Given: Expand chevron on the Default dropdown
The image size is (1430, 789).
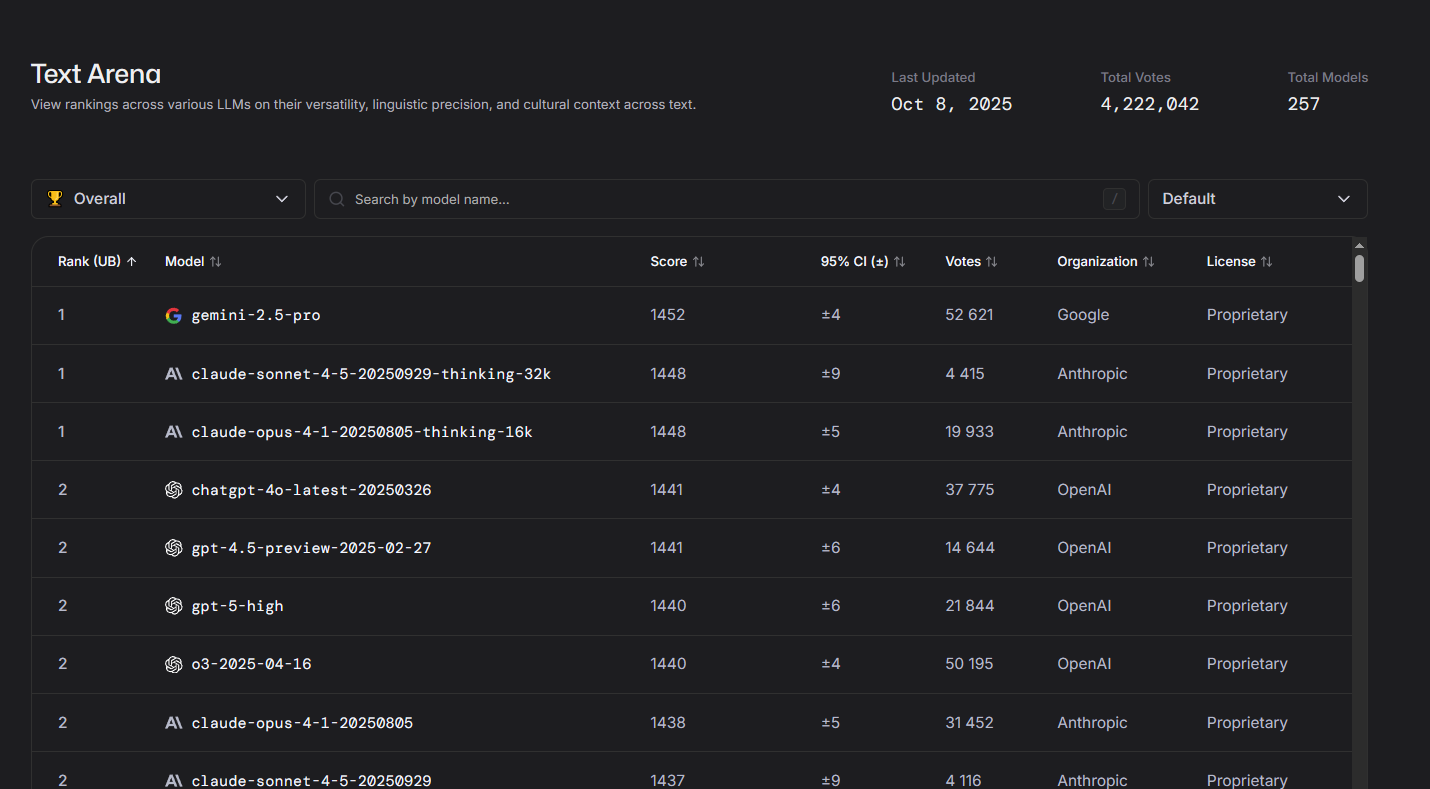Looking at the screenshot, I should [x=1344, y=199].
